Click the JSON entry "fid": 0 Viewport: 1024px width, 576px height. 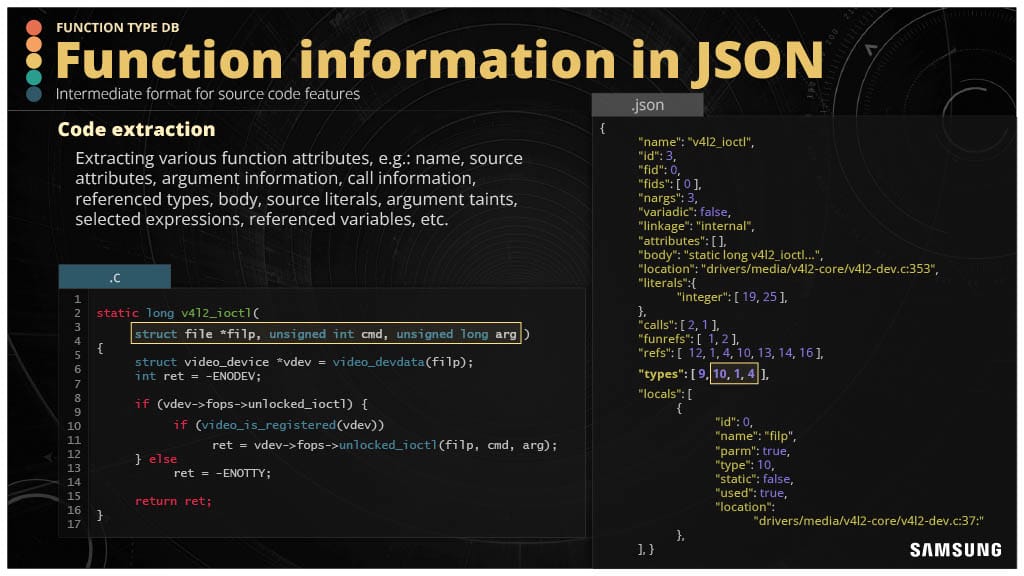tap(658, 170)
